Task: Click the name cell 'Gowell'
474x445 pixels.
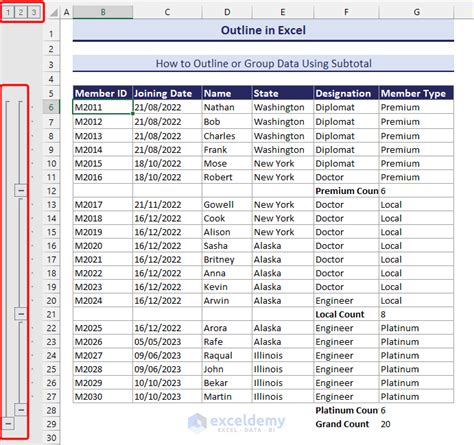Action: (x=227, y=205)
